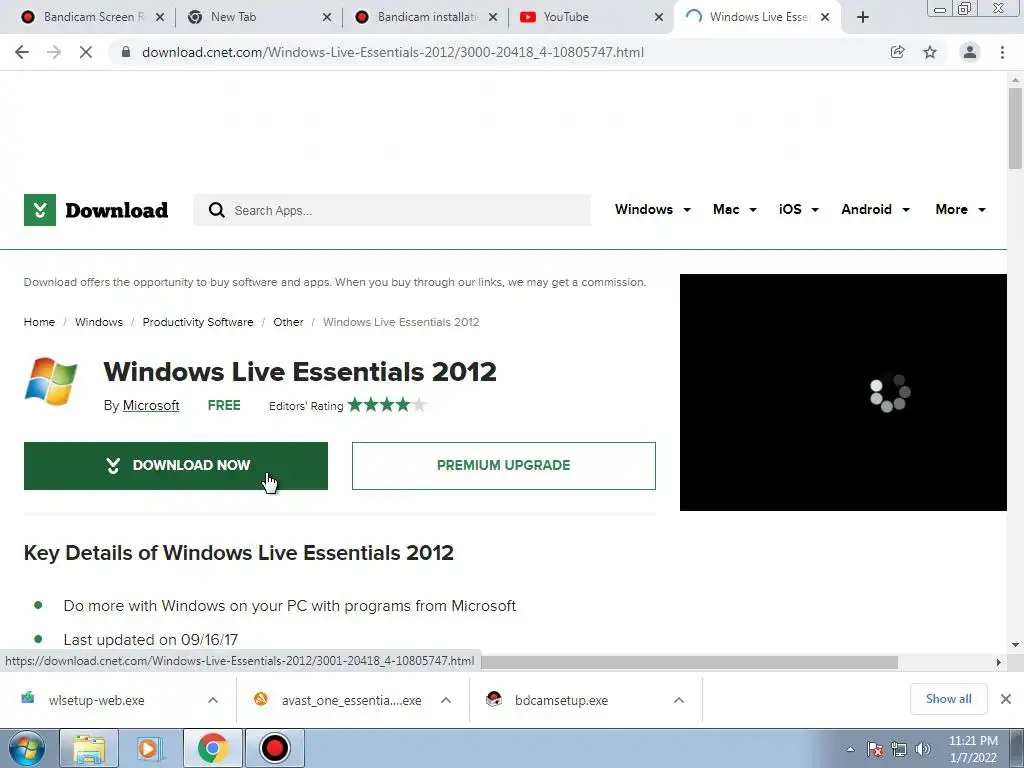This screenshot has height=768, width=1024.
Task: Open the Other breadcrumb link
Action: click(x=288, y=322)
